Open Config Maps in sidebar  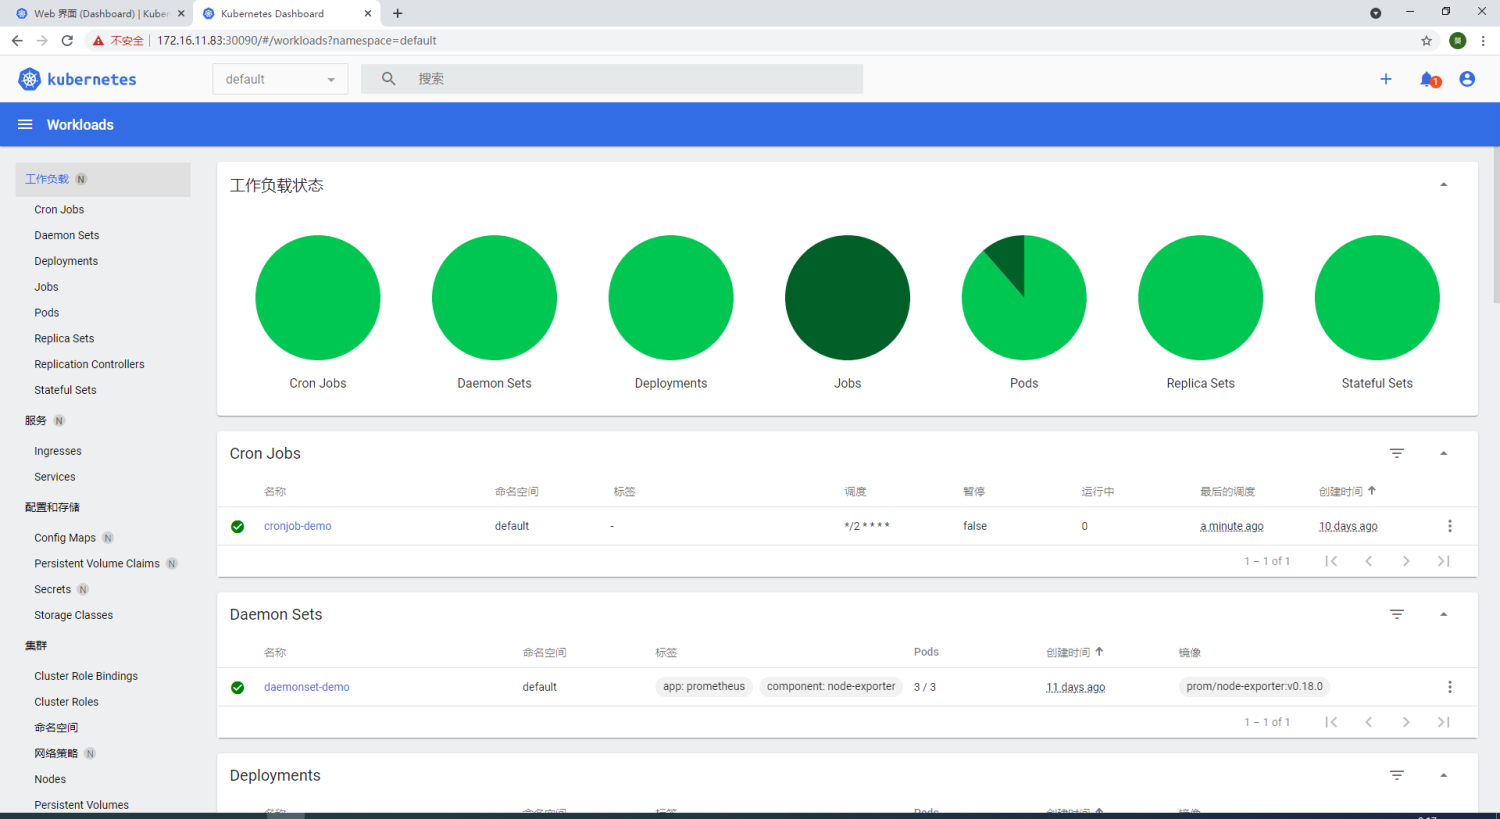[65, 537]
